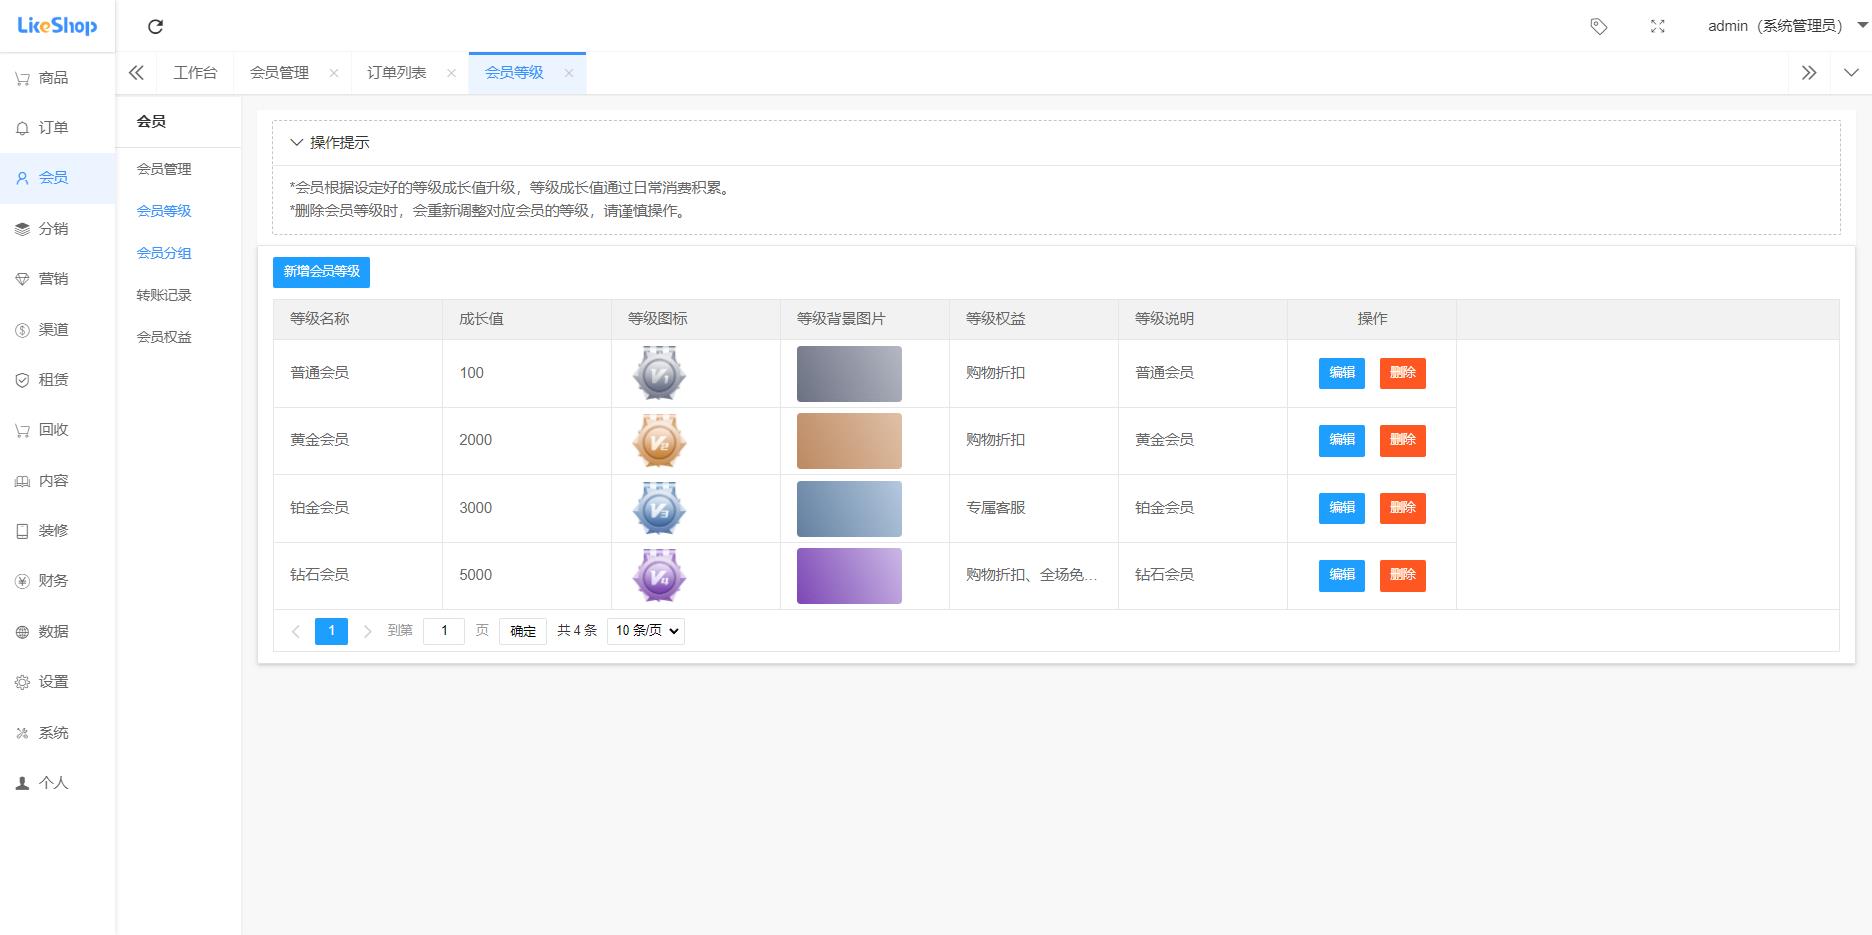The image size is (1872, 935).
Task: Collapse the 操作提示 panel
Action: 297,143
